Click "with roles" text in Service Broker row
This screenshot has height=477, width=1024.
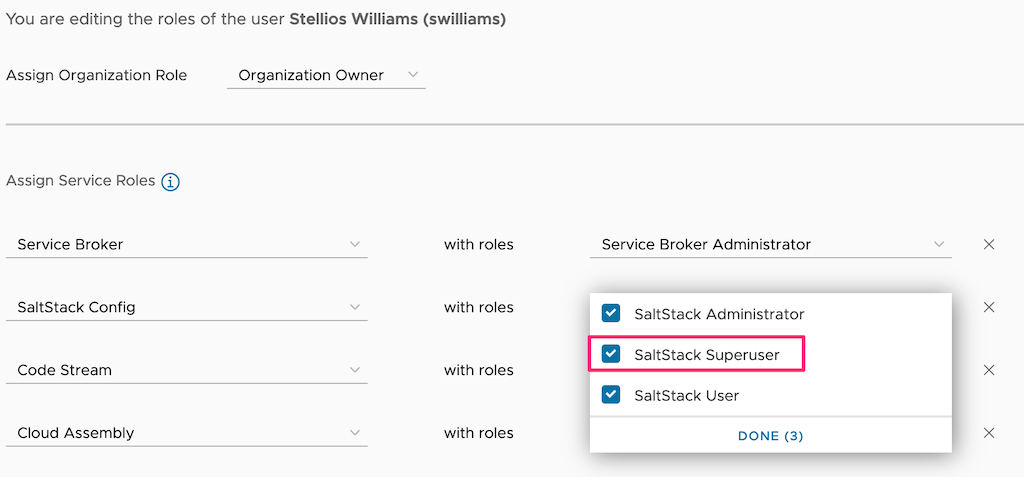(x=479, y=244)
